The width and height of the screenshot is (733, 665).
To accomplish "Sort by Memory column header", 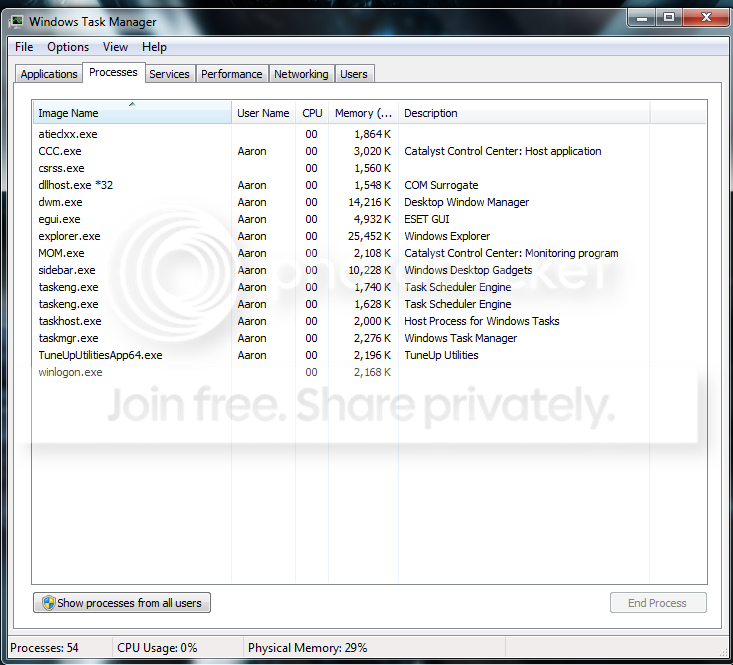I will pyautogui.click(x=363, y=113).
